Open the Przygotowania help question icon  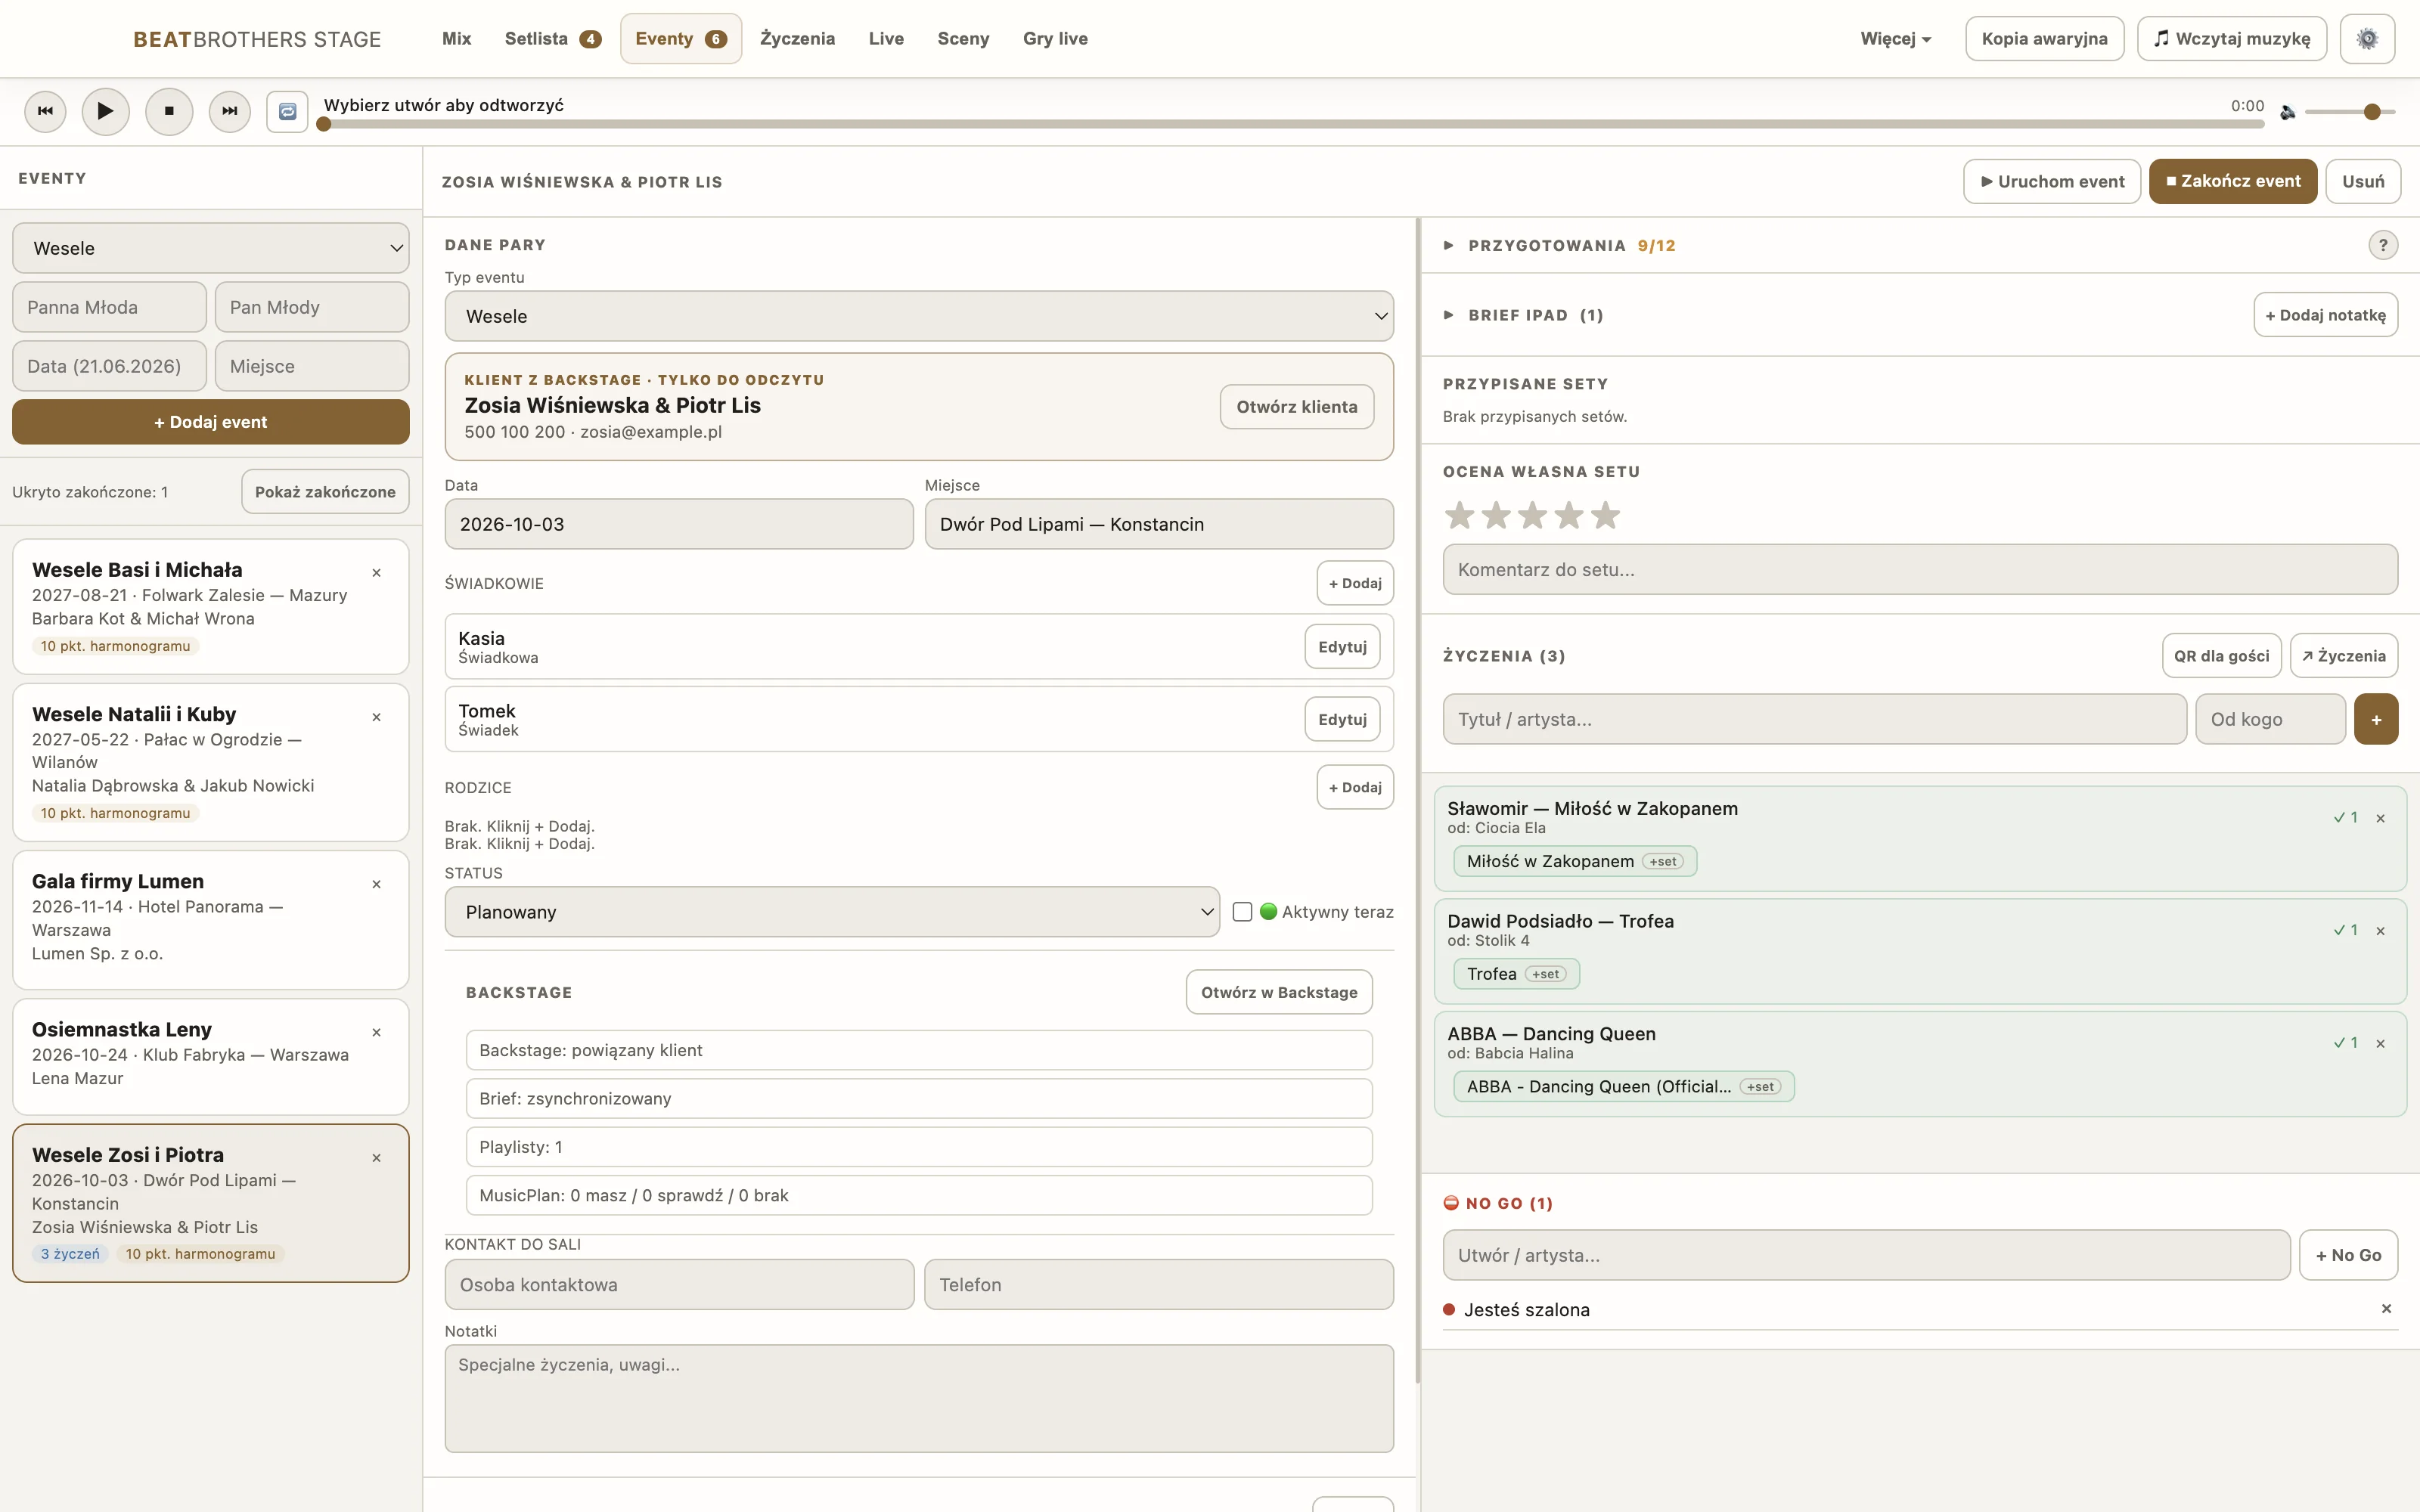tap(2383, 245)
